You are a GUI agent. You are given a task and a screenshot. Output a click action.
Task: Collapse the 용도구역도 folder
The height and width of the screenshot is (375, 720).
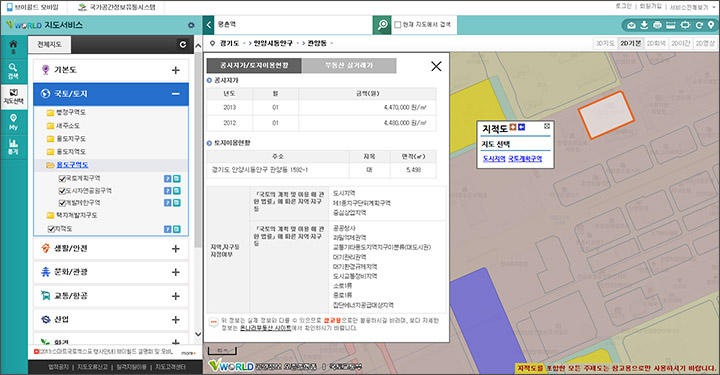[x=68, y=165]
